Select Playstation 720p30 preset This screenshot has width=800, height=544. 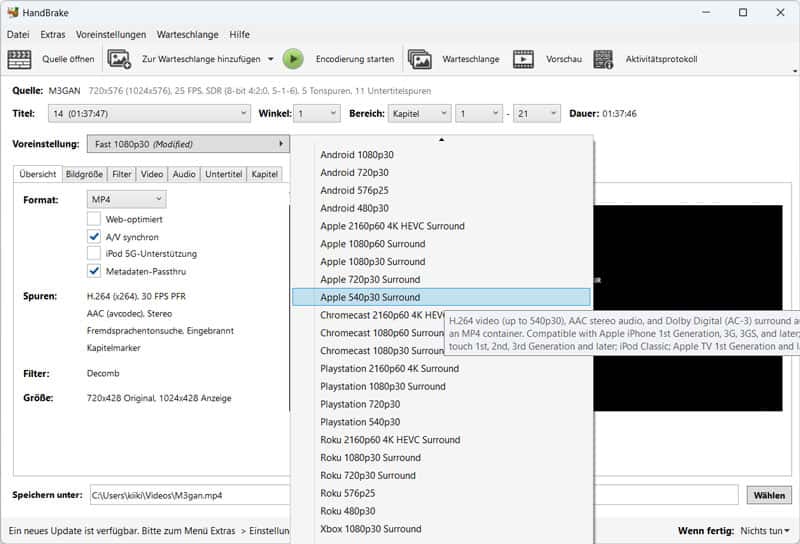point(441,404)
